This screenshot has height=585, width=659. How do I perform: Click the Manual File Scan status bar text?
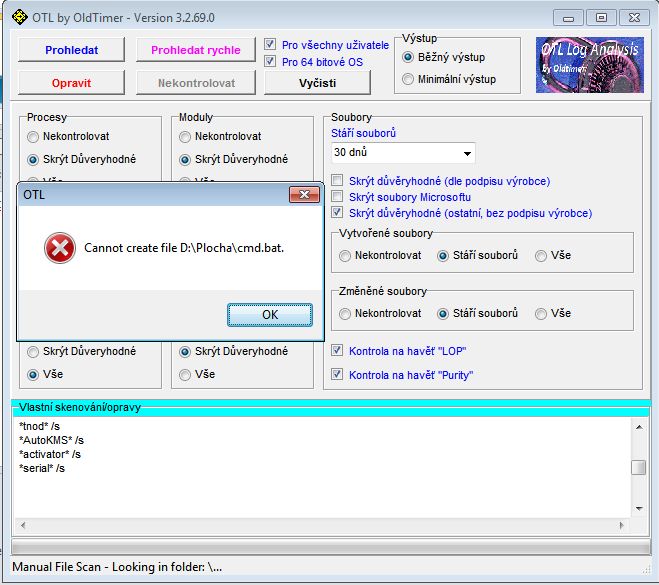pos(117,567)
